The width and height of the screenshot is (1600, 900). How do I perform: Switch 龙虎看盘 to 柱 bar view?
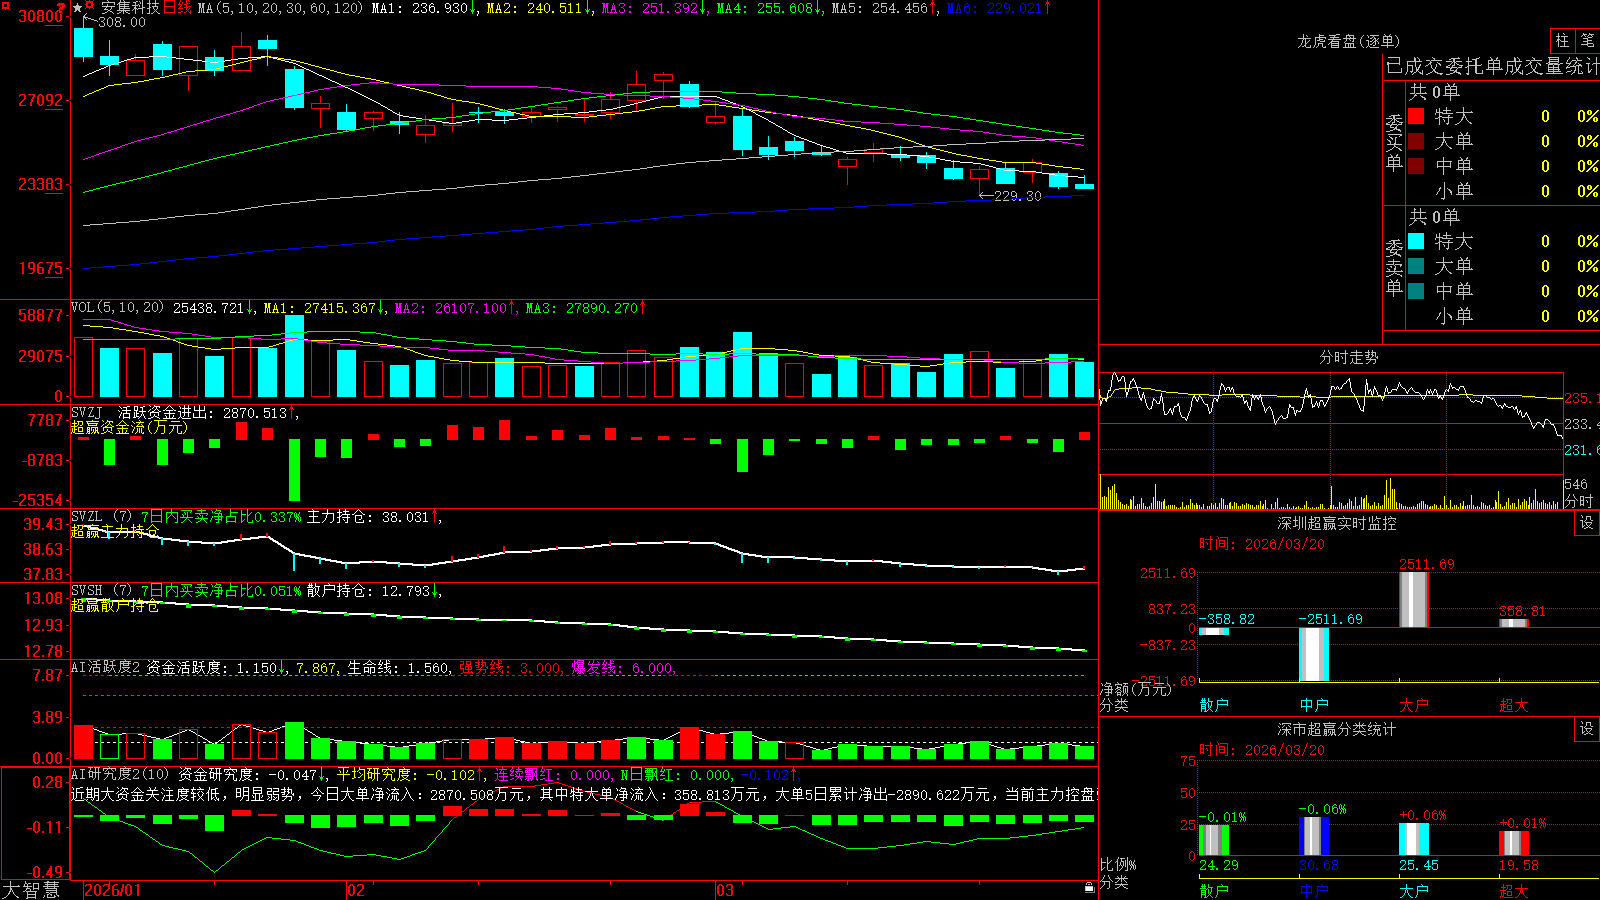pos(1562,40)
